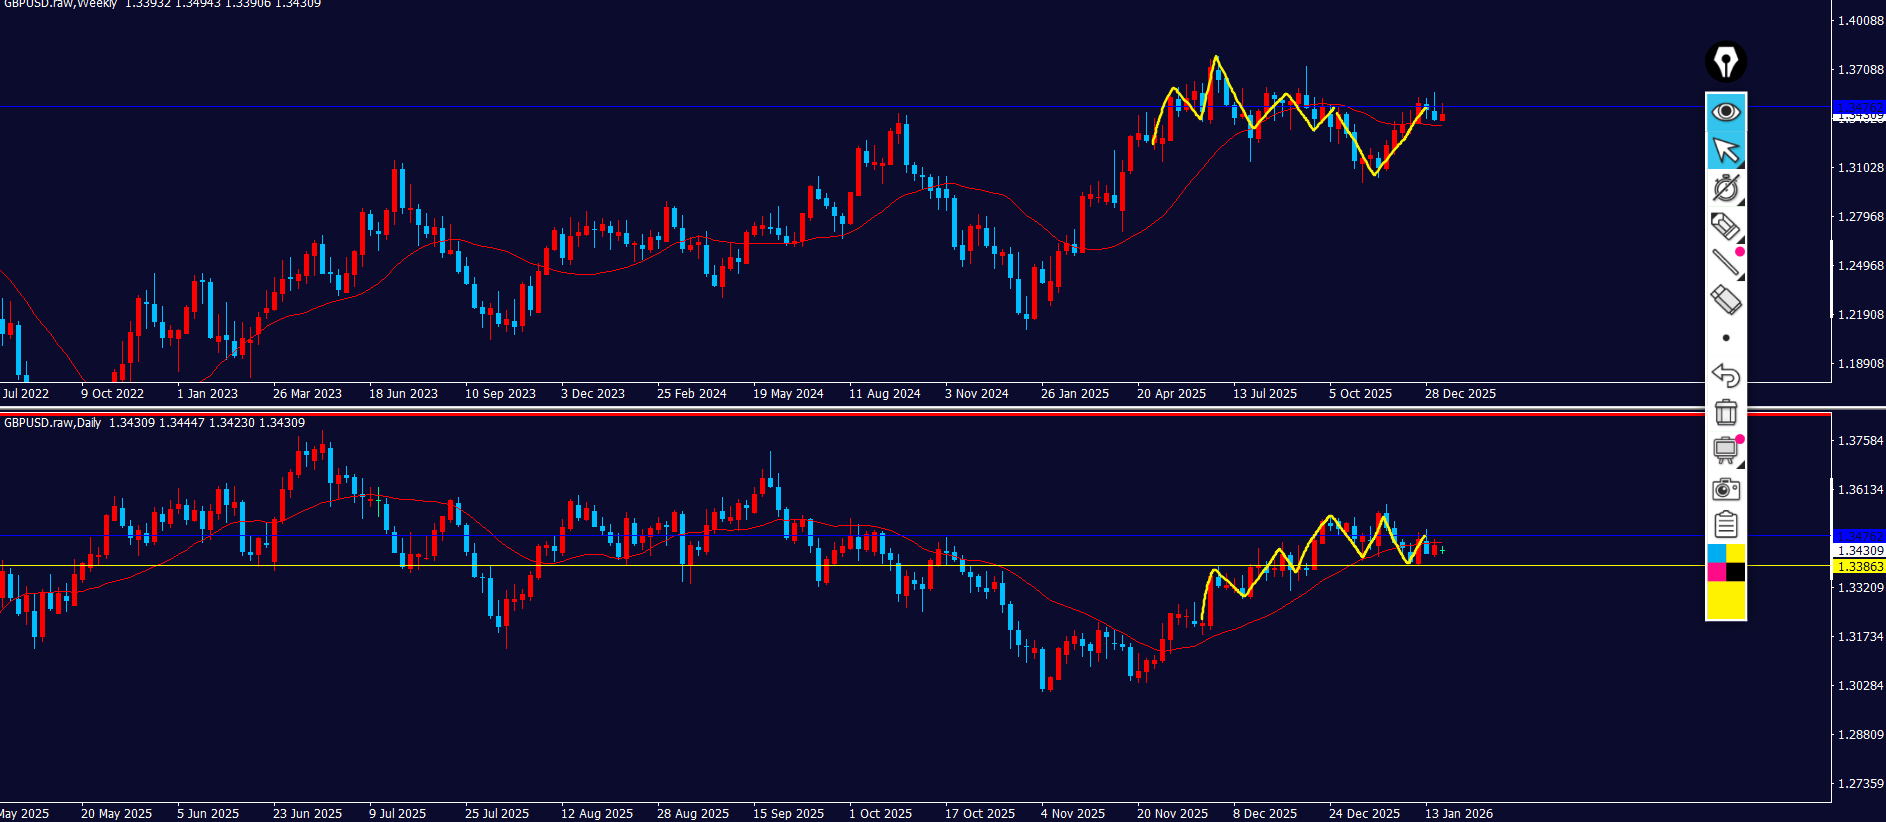Image resolution: width=1886 pixels, height=822 pixels.
Task: Take a screenshot with the camera icon
Action: coord(1726,489)
